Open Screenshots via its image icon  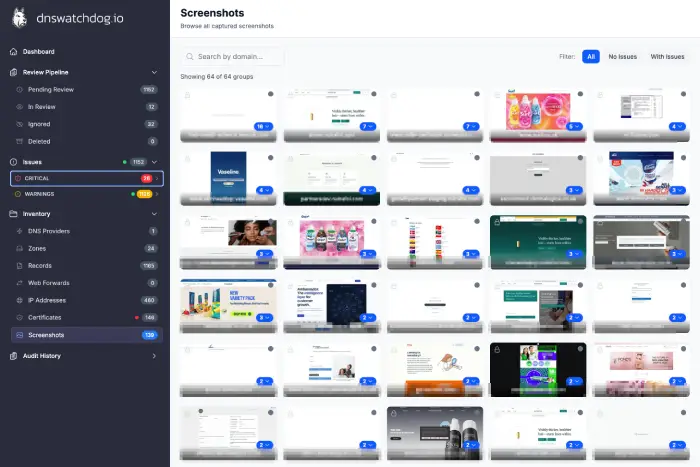[x=19, y=335]
